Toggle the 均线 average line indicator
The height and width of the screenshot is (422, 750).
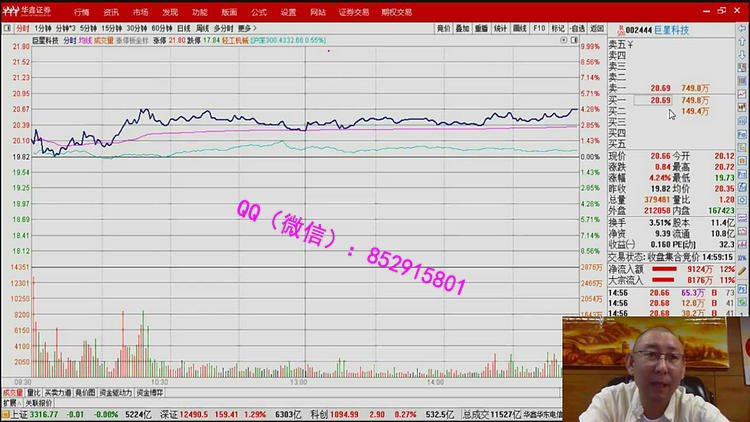(x=84, y=41)
